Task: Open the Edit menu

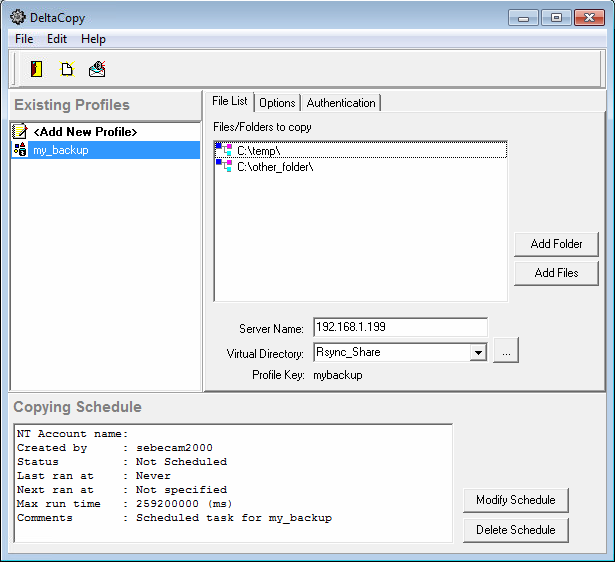Action: coord(57,39)
